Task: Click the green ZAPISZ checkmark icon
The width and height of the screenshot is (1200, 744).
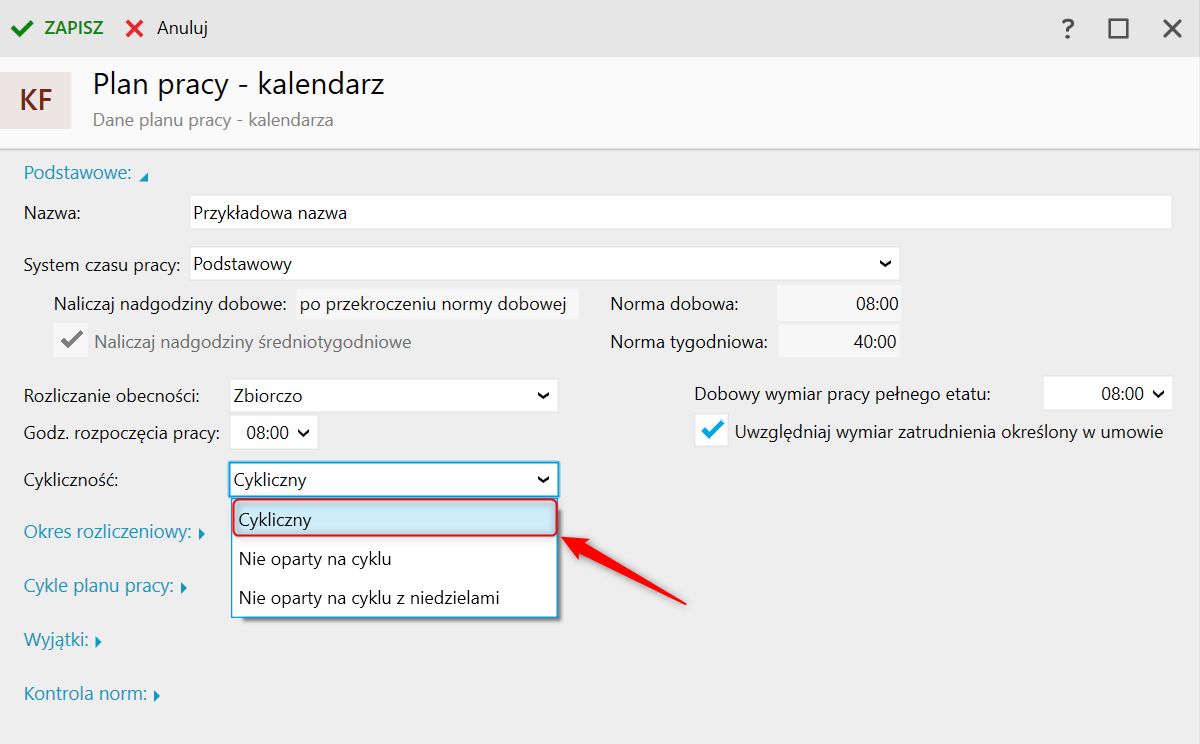Action: click(22, 28)
